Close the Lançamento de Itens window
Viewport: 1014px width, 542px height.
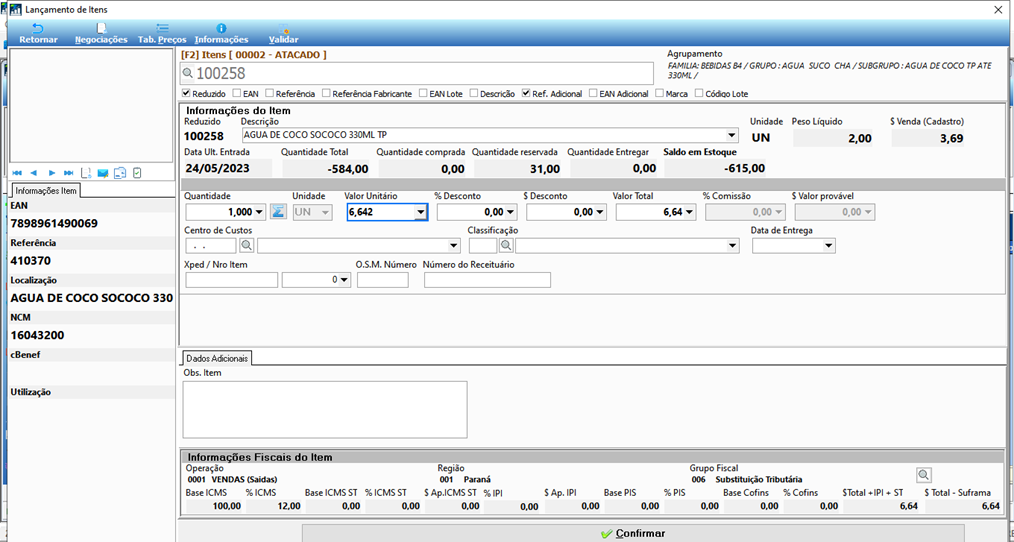click(x=998, y=10)
